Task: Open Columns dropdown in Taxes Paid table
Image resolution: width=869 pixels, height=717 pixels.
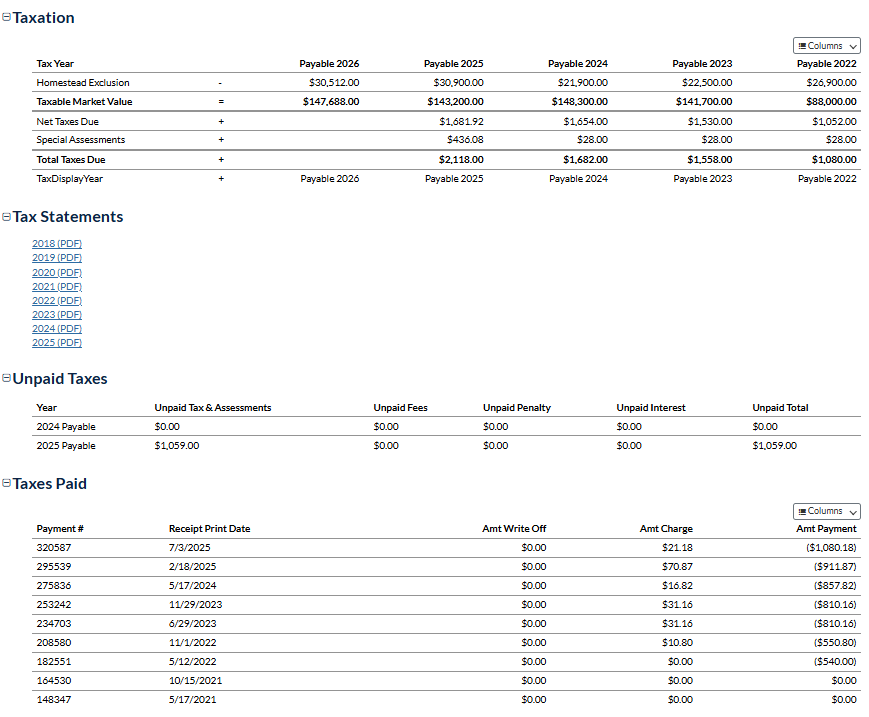Action: click(826, 511)
